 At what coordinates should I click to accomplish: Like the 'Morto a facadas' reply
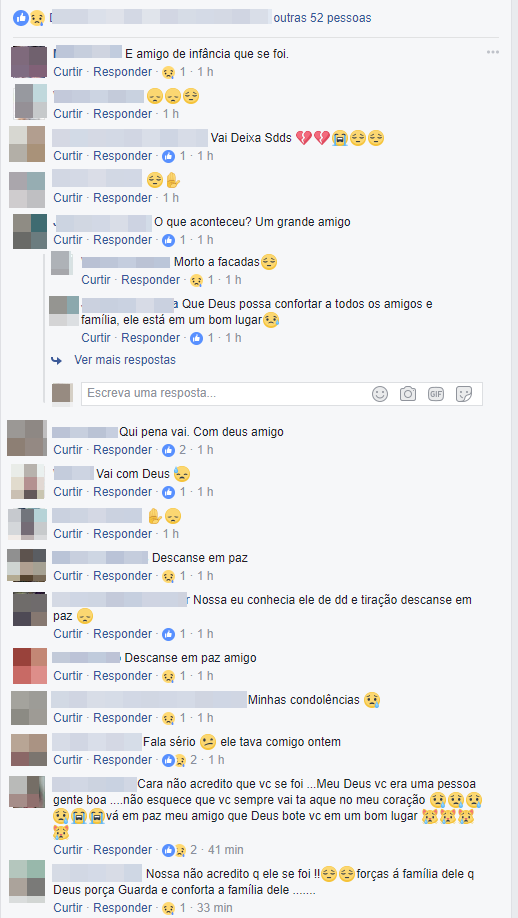point(96,280)
